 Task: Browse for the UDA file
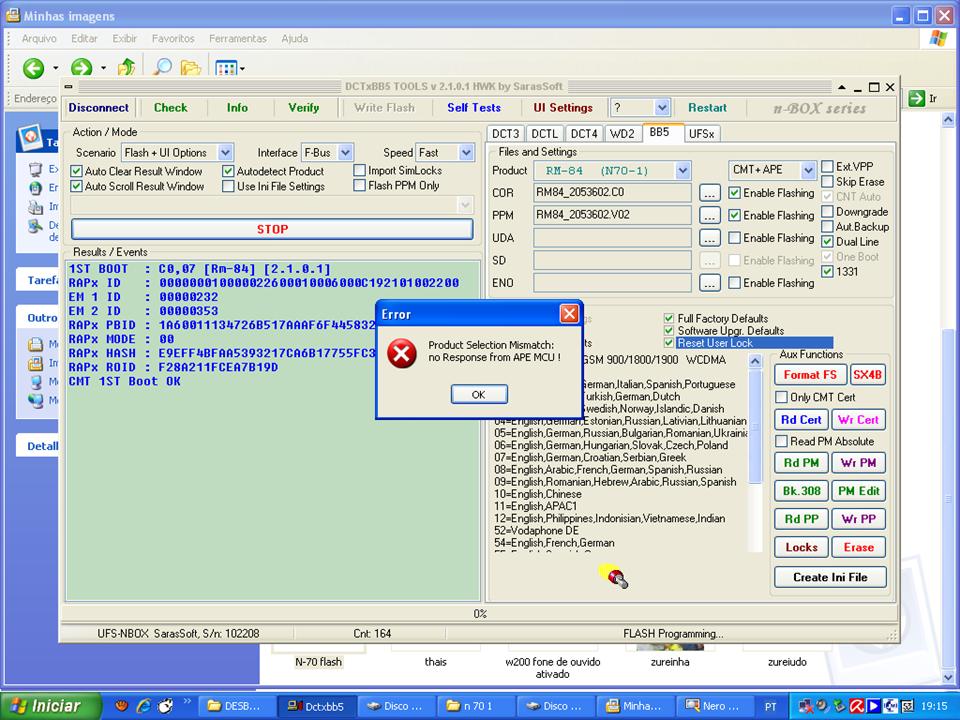(x=709, y=238)
